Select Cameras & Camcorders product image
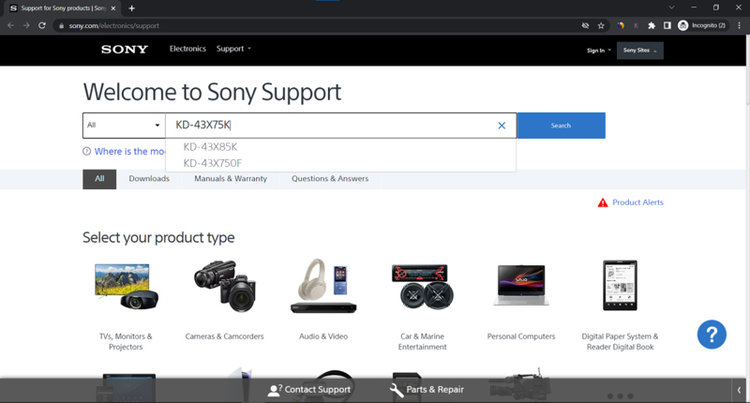 click(225, 286)
